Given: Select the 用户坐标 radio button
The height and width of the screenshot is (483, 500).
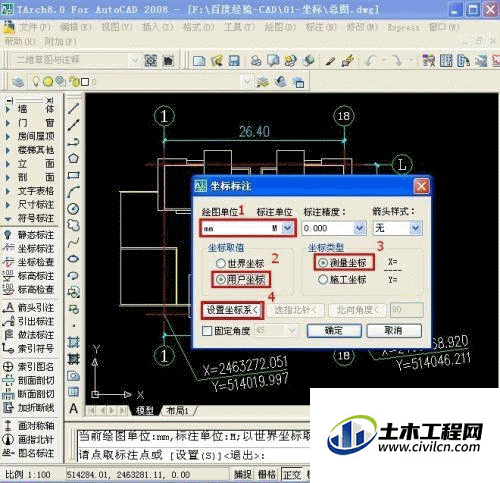Looking at the screenshot, I should [220, 279].
